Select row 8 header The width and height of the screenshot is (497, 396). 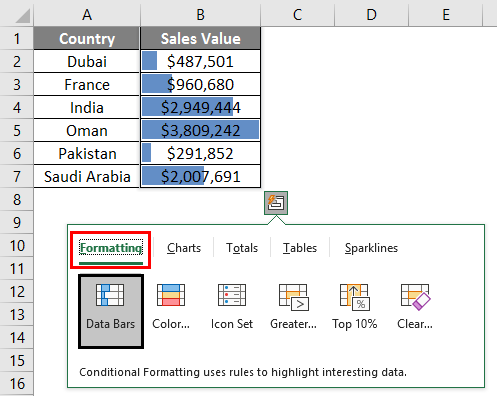tap(17, 199)
